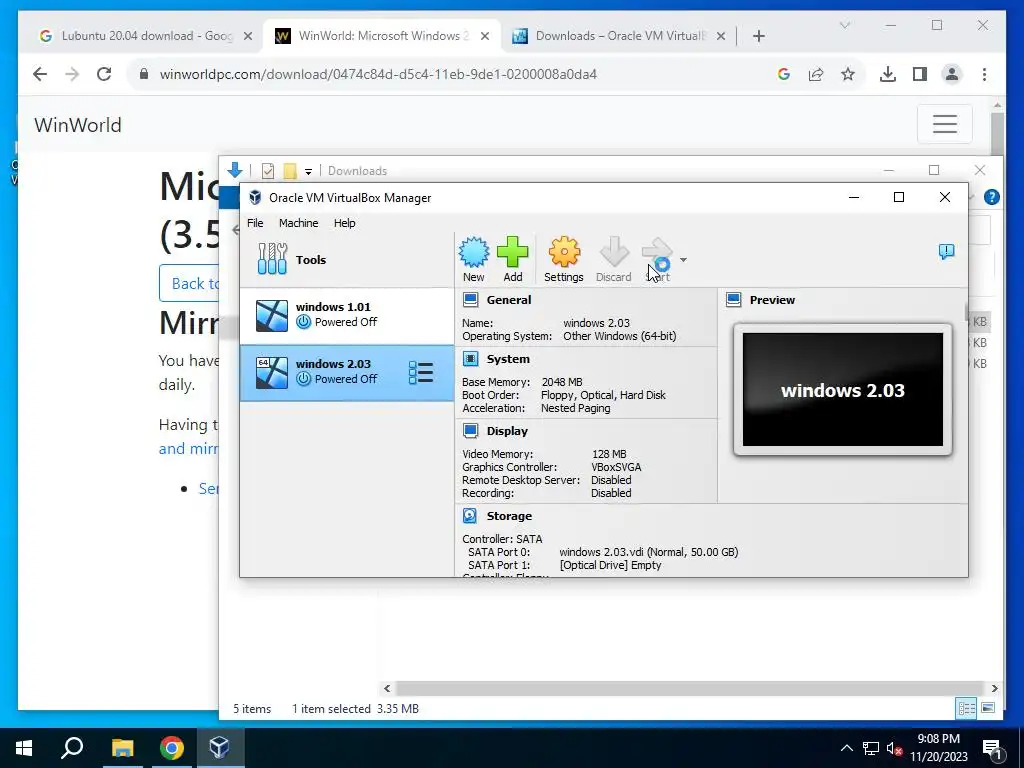Open WinWorld hamburger menu
This screenshot has width=1024, height=768.
coord(944,123)
